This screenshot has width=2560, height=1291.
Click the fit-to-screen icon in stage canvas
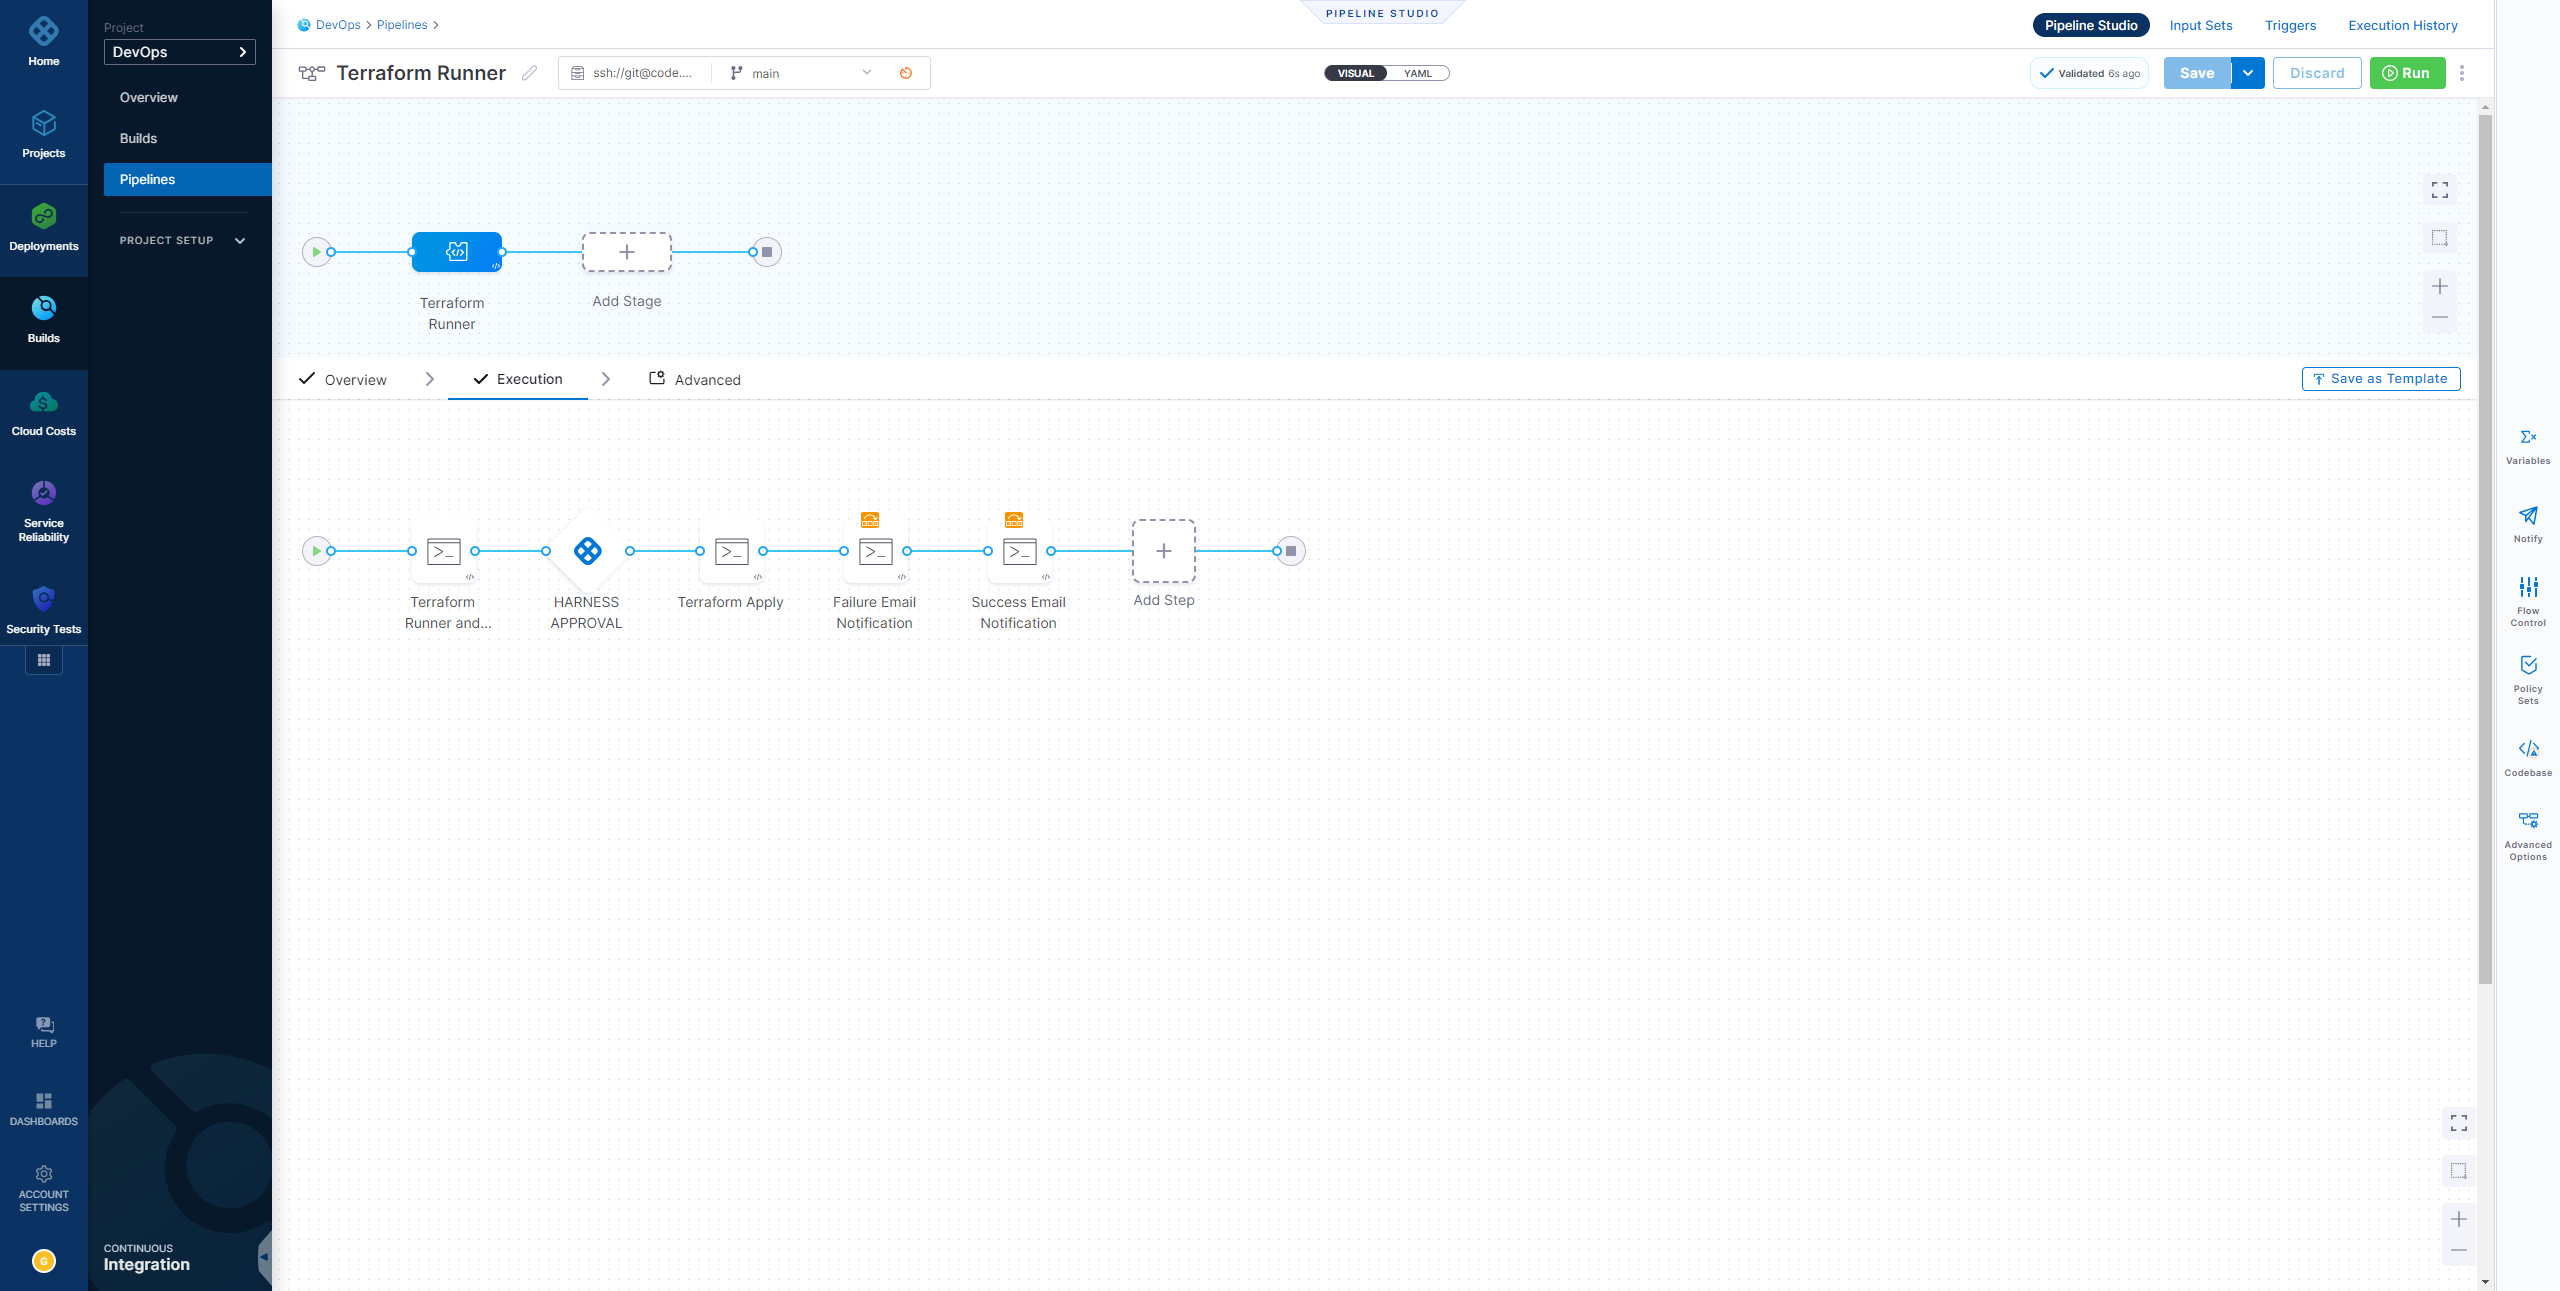(2440, 189)
